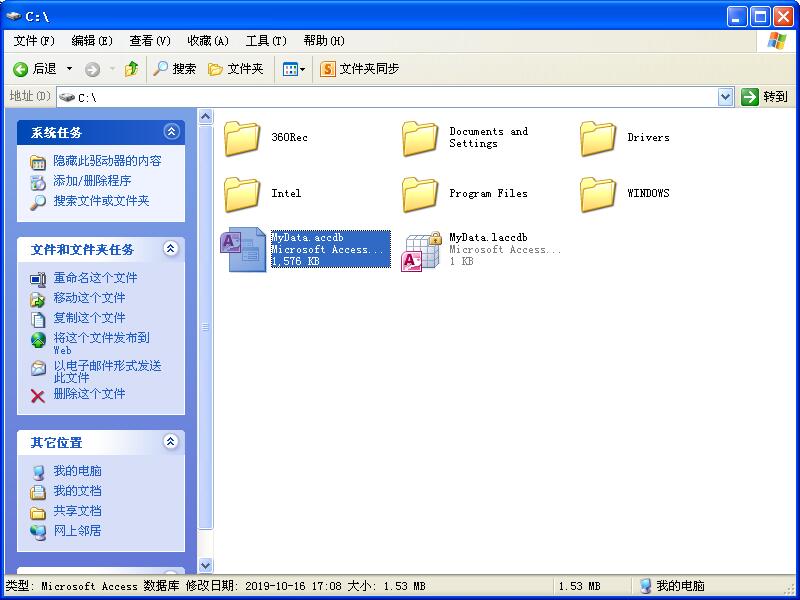Open the 文件(F) menu
The height and width of the screenshot is (600, 800).
pyautogui.click(x=34, y=41)
